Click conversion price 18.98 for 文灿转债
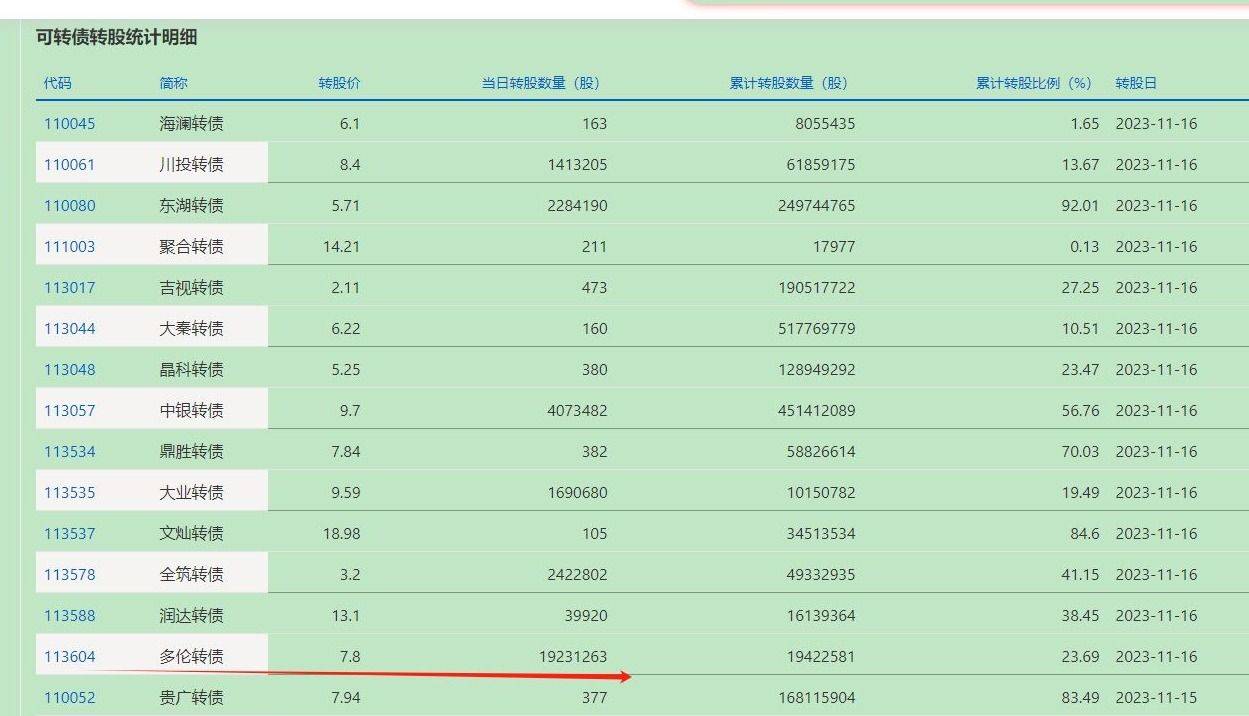 (341, 534)
